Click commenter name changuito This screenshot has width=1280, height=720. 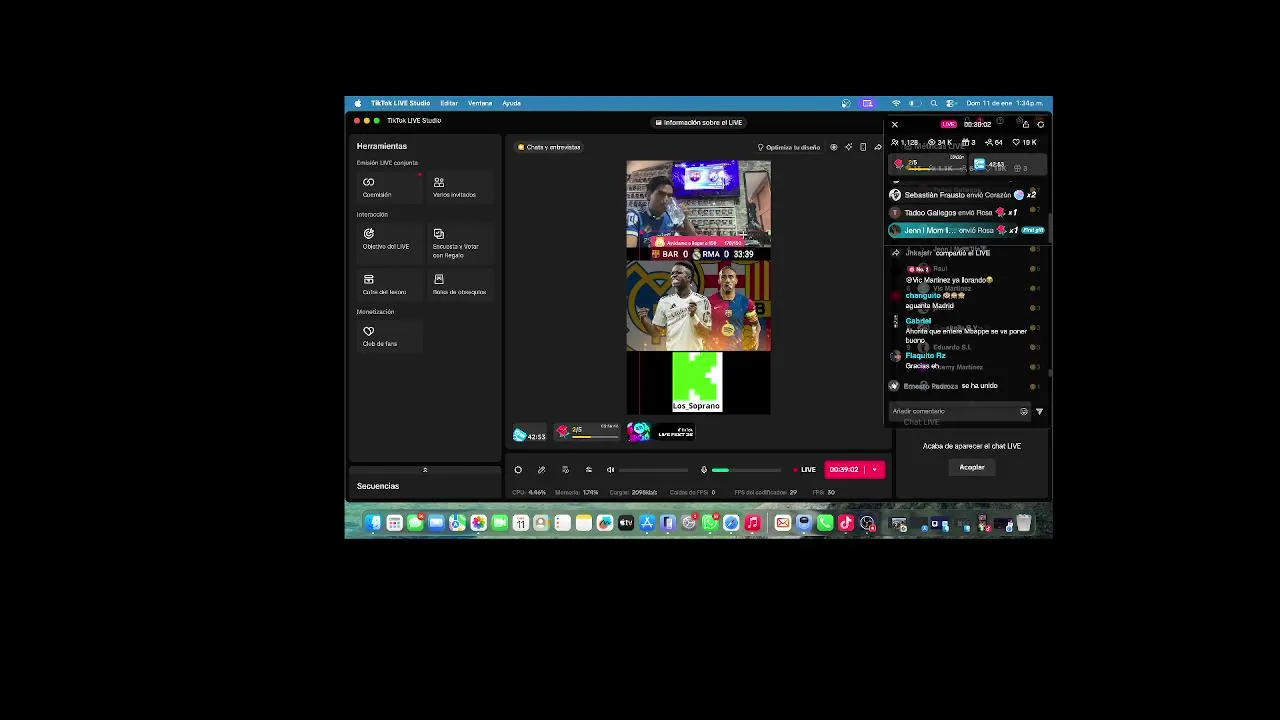point(923,296)
